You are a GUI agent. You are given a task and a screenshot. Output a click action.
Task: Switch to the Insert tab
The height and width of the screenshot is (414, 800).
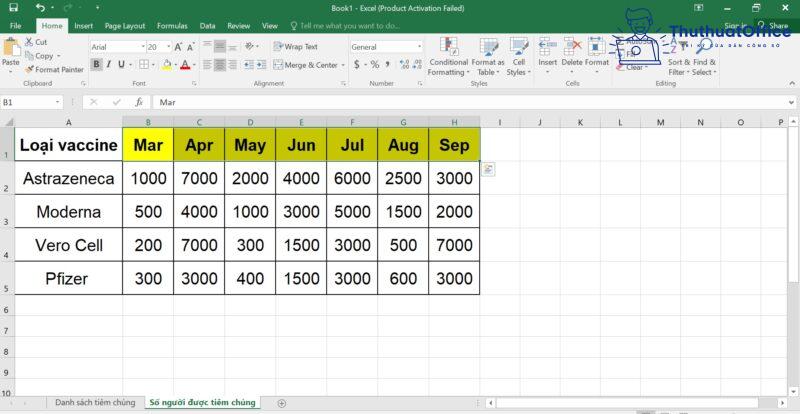pos(84,26)
